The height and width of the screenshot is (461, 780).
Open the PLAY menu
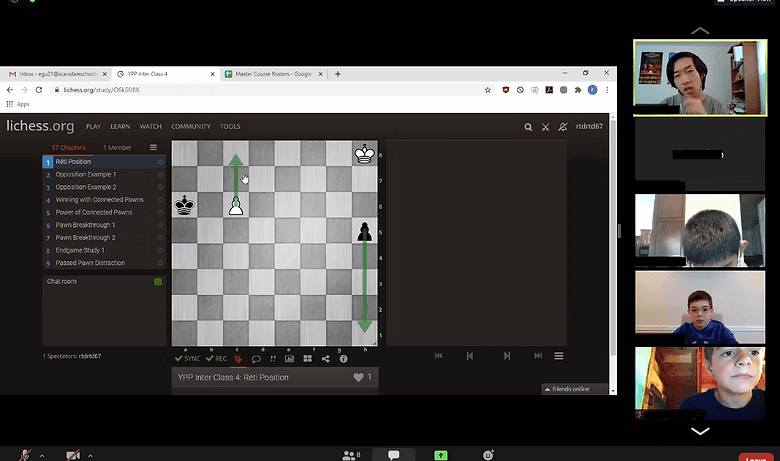click(94, 126)
